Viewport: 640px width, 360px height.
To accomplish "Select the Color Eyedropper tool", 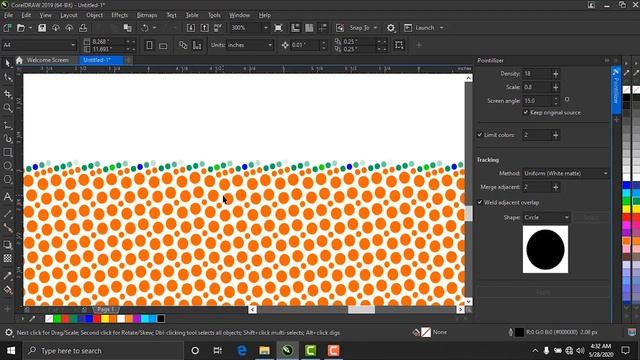I will (7, 276).
